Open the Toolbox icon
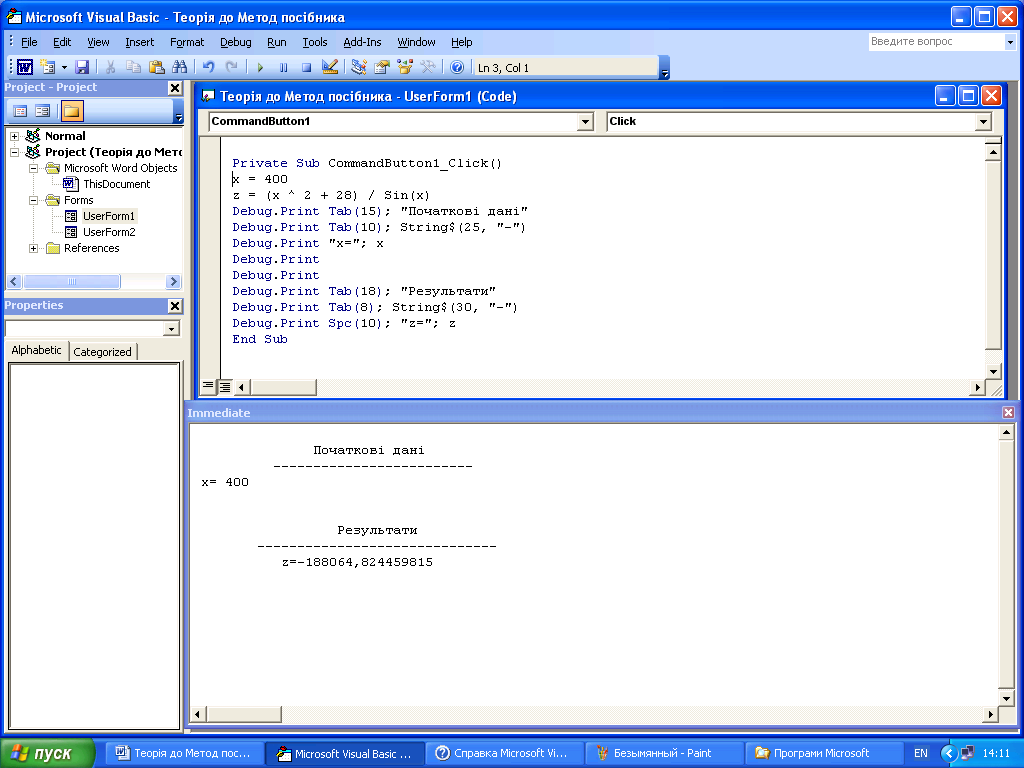 (428, 67)
